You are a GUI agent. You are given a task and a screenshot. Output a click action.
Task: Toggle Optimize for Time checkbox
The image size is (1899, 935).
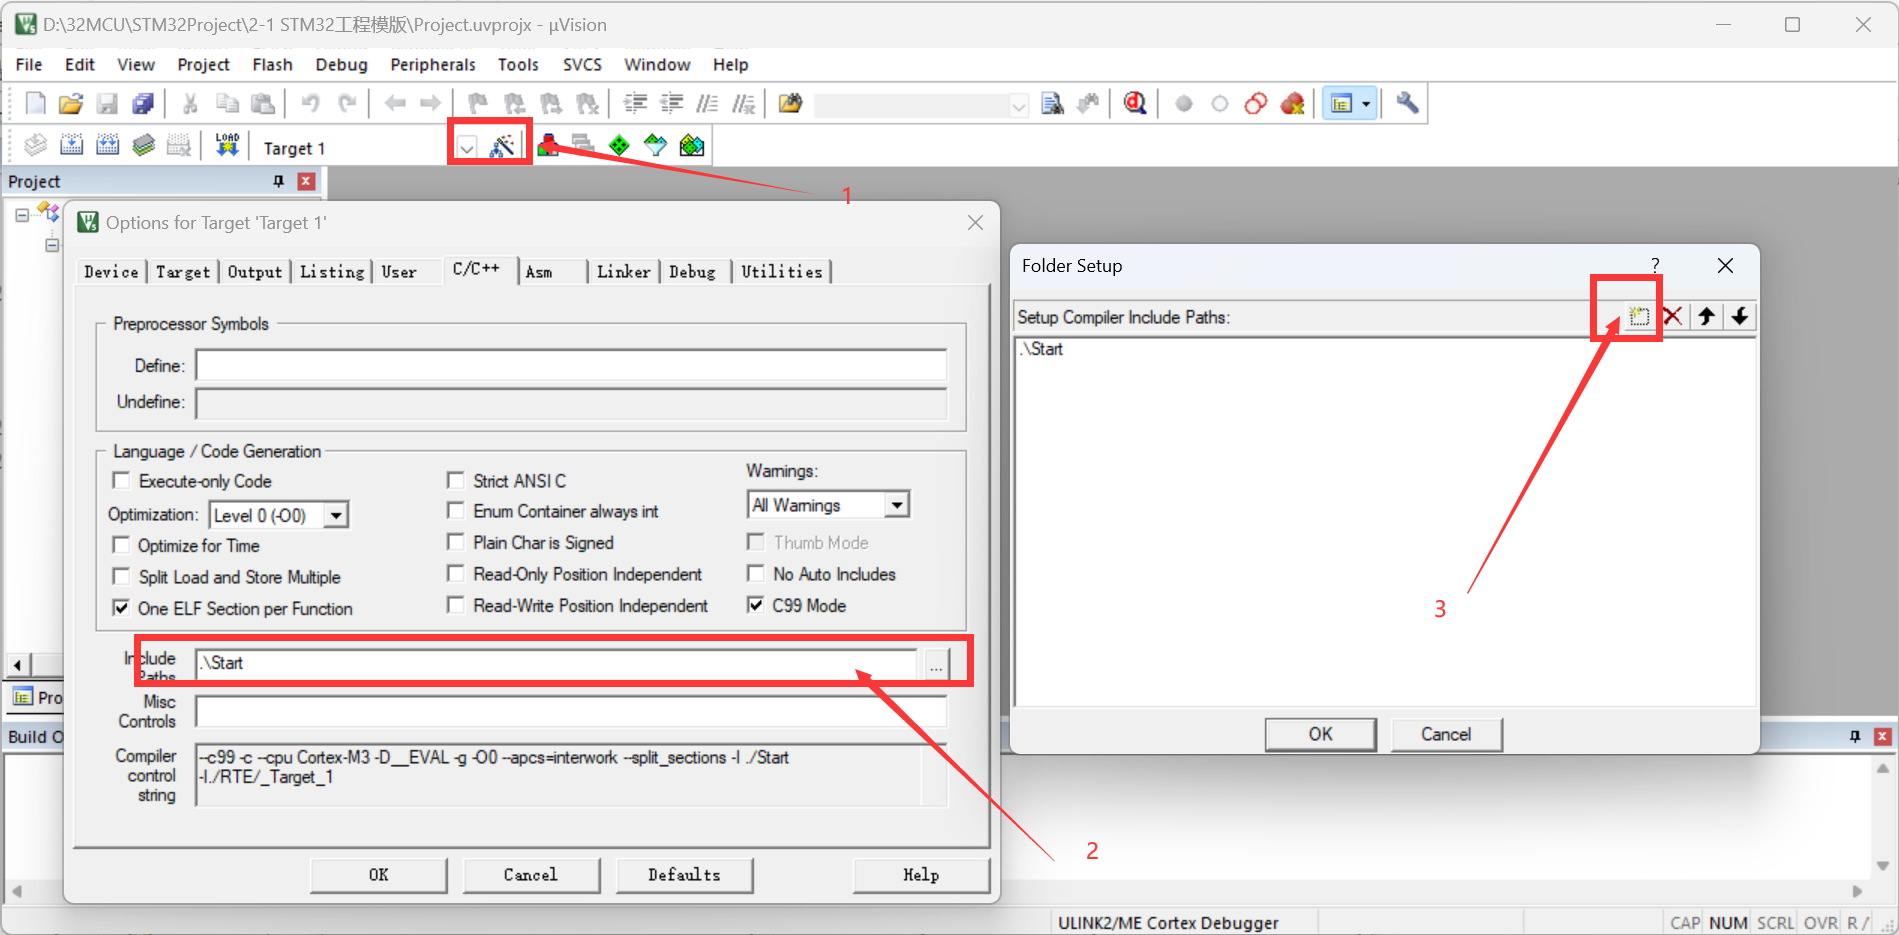[x=121, y=545]
